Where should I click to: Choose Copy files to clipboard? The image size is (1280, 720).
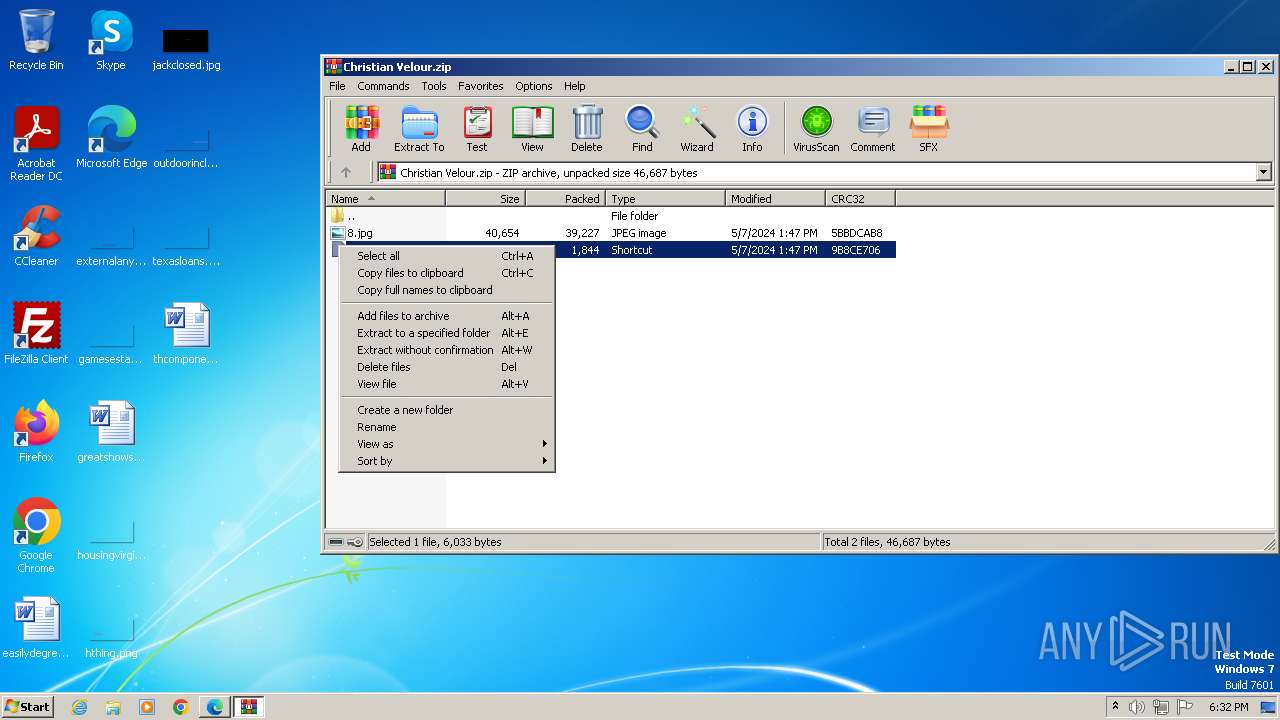447,273
